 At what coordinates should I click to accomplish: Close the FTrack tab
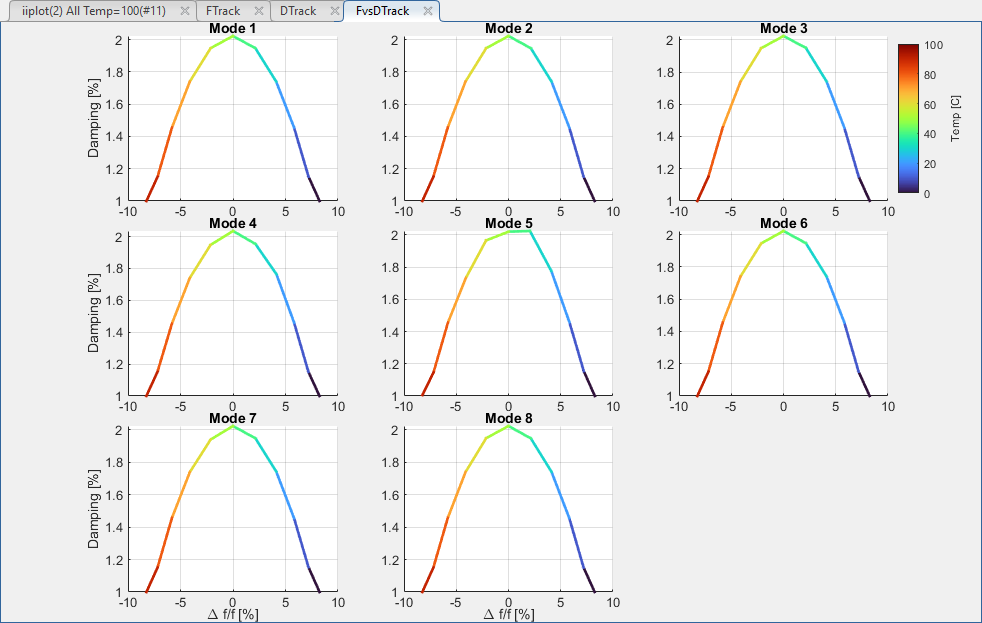click(x=259, y=11)
